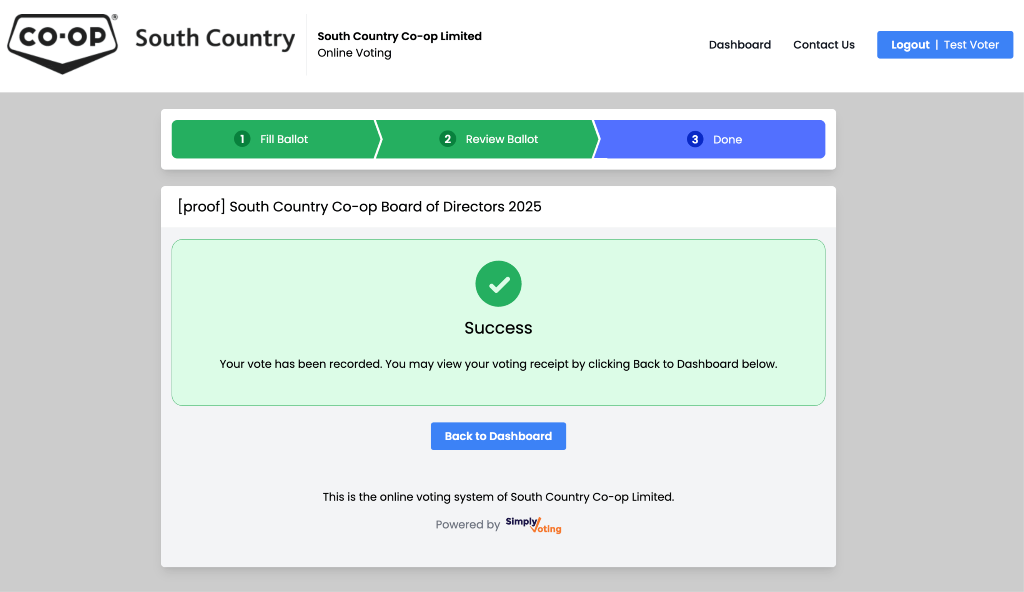Viewport: 1024px width, 592px height.
Task: Click the step 2 number circle
Action: pos(447,139)
